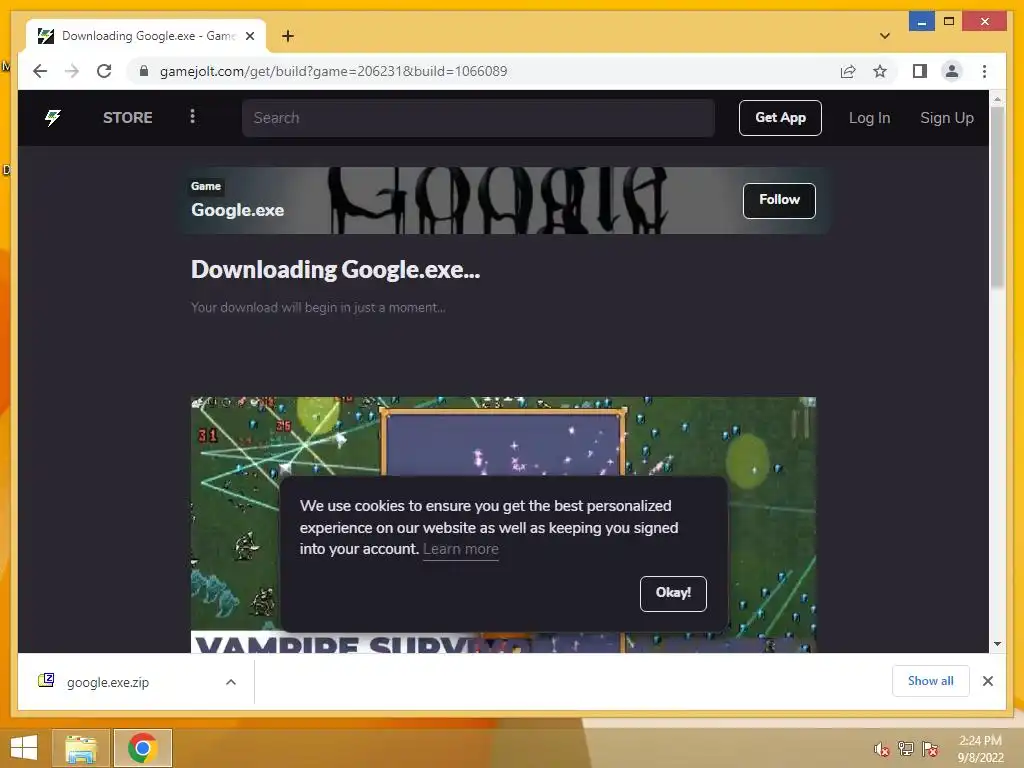Click the 'Downloading Google.exe...' heading
The height and width of the screenshot is (768, 1024).
click(x=335, y=270)
